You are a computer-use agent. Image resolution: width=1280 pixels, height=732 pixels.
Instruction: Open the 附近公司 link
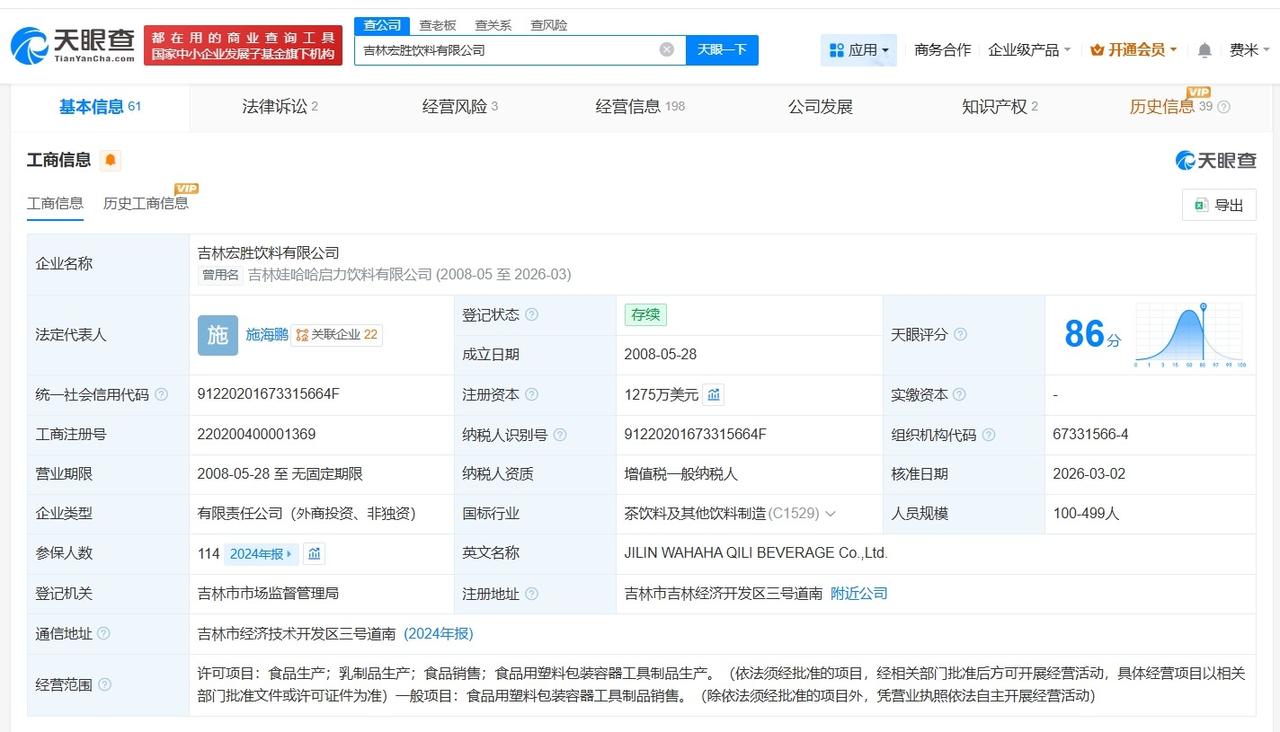859,593
